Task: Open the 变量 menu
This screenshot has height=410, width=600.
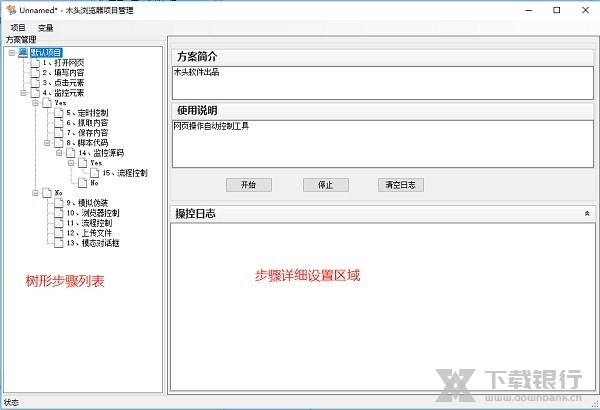Action: pos(46,27)
